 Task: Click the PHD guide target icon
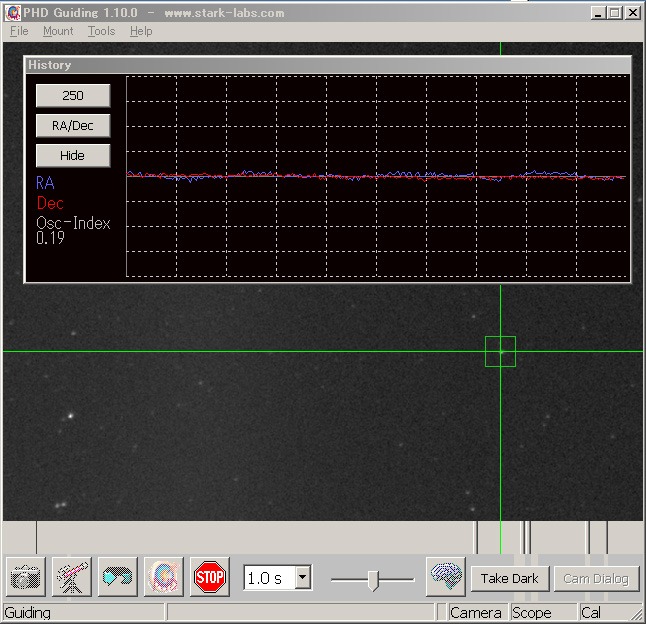pyautogui.click(x=164, y=577)
